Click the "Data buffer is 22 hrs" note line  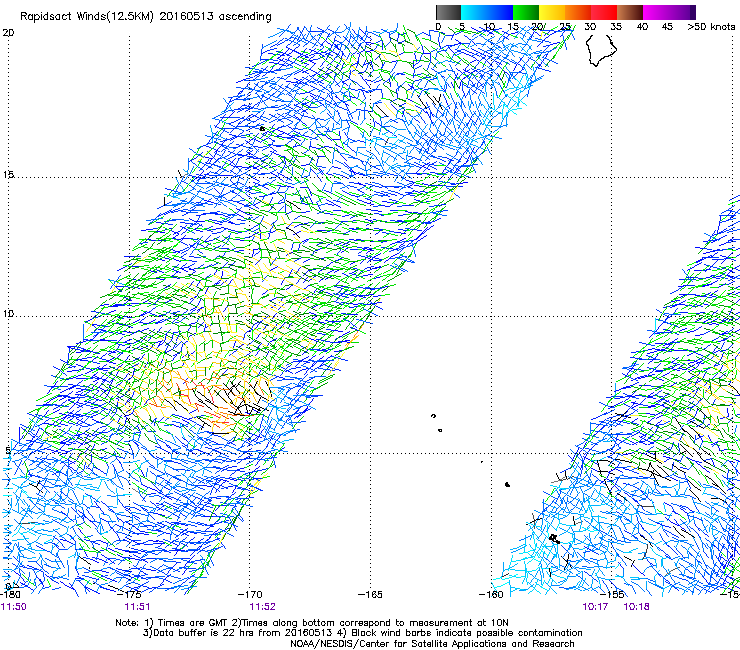pos(362,633)
